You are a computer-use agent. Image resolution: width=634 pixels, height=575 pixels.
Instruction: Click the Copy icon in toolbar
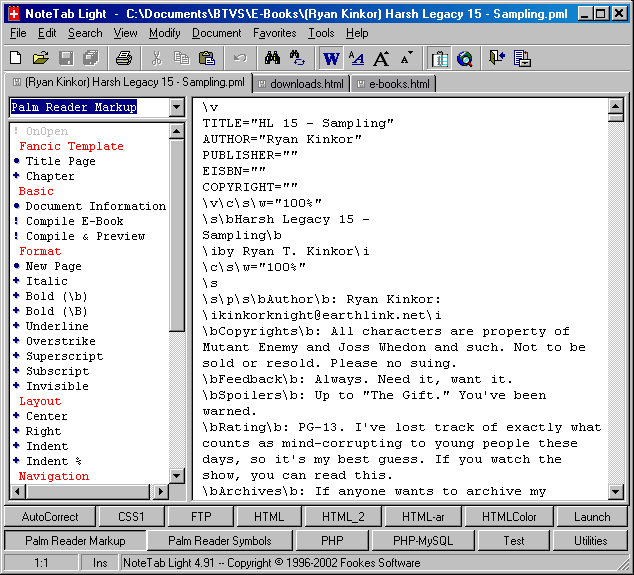tap(182, 58)
